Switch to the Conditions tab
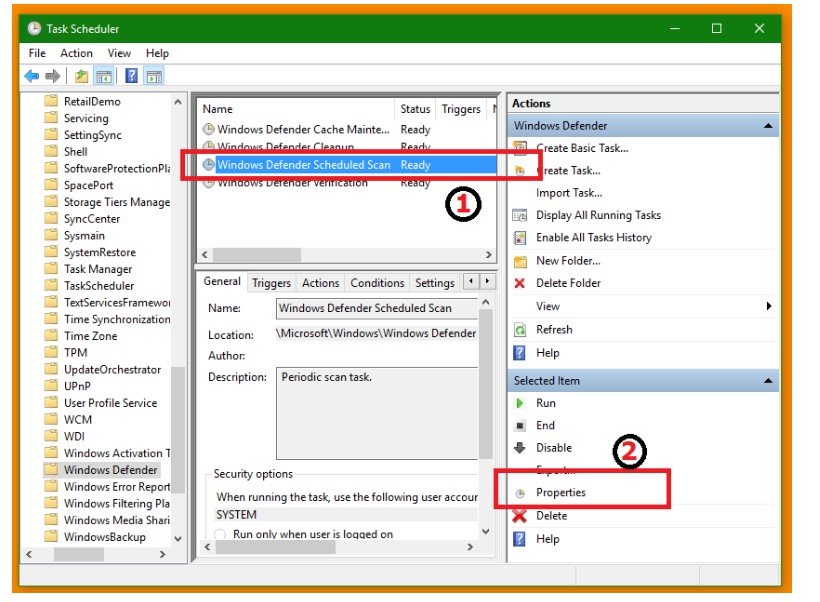This screenshot has height=602, width=820. (377, 283)
